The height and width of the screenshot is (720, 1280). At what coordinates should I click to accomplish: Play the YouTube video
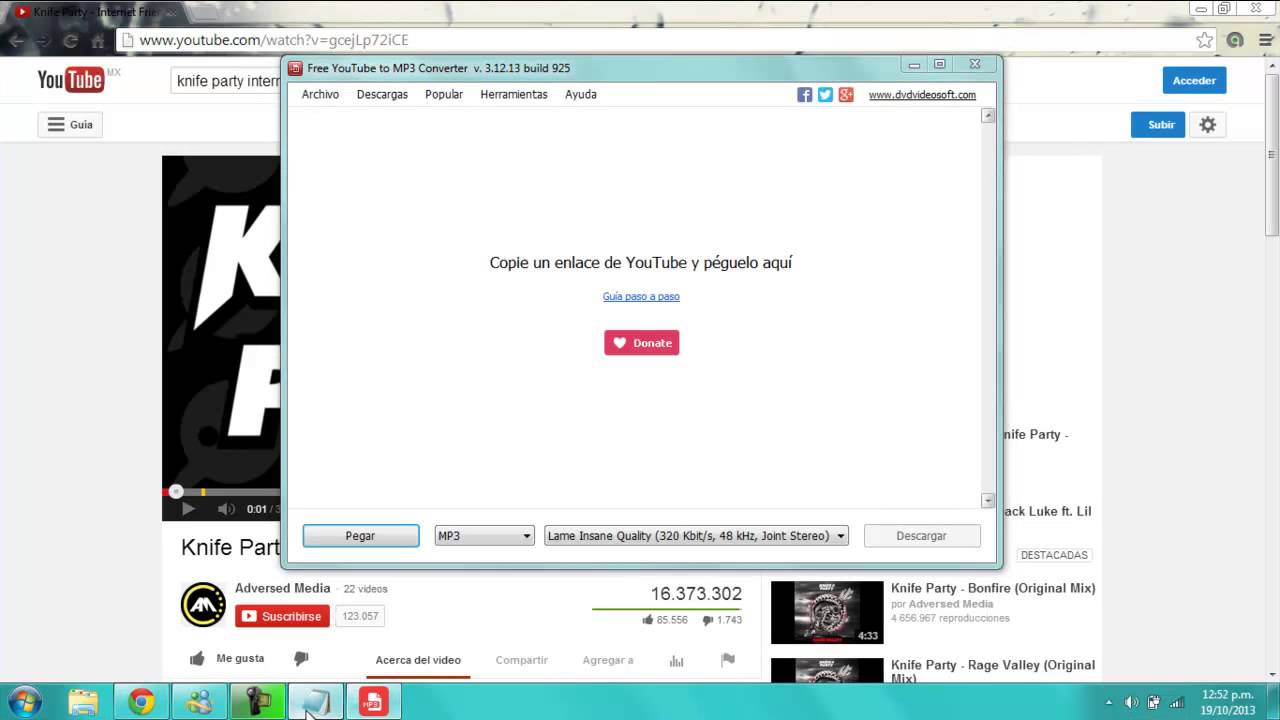(188, 509)
